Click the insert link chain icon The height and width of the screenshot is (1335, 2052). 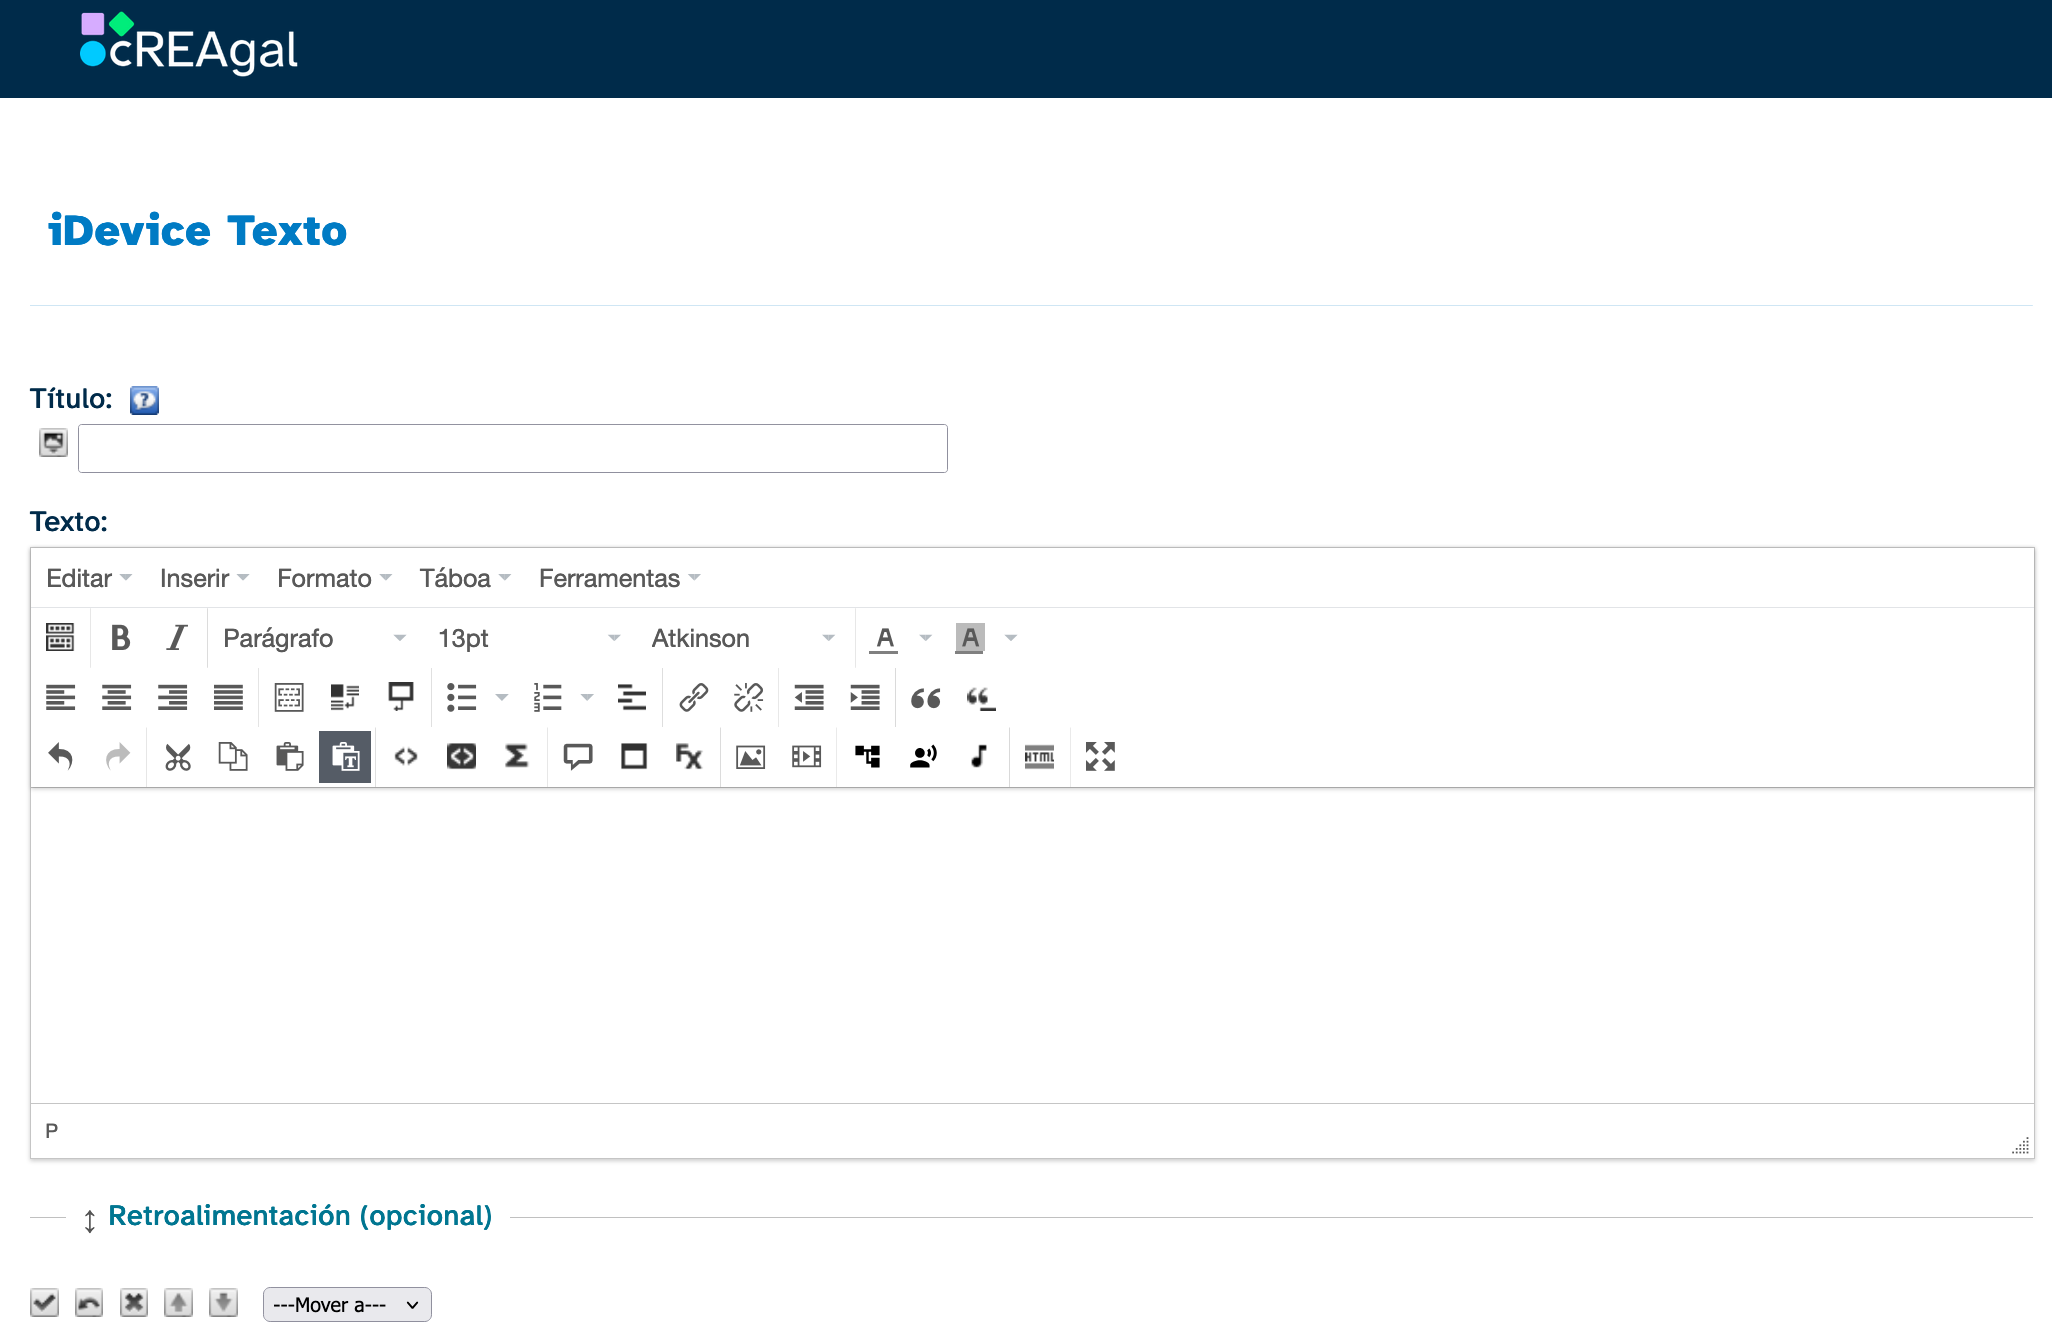pyautogui.click(x=693, y=697)
